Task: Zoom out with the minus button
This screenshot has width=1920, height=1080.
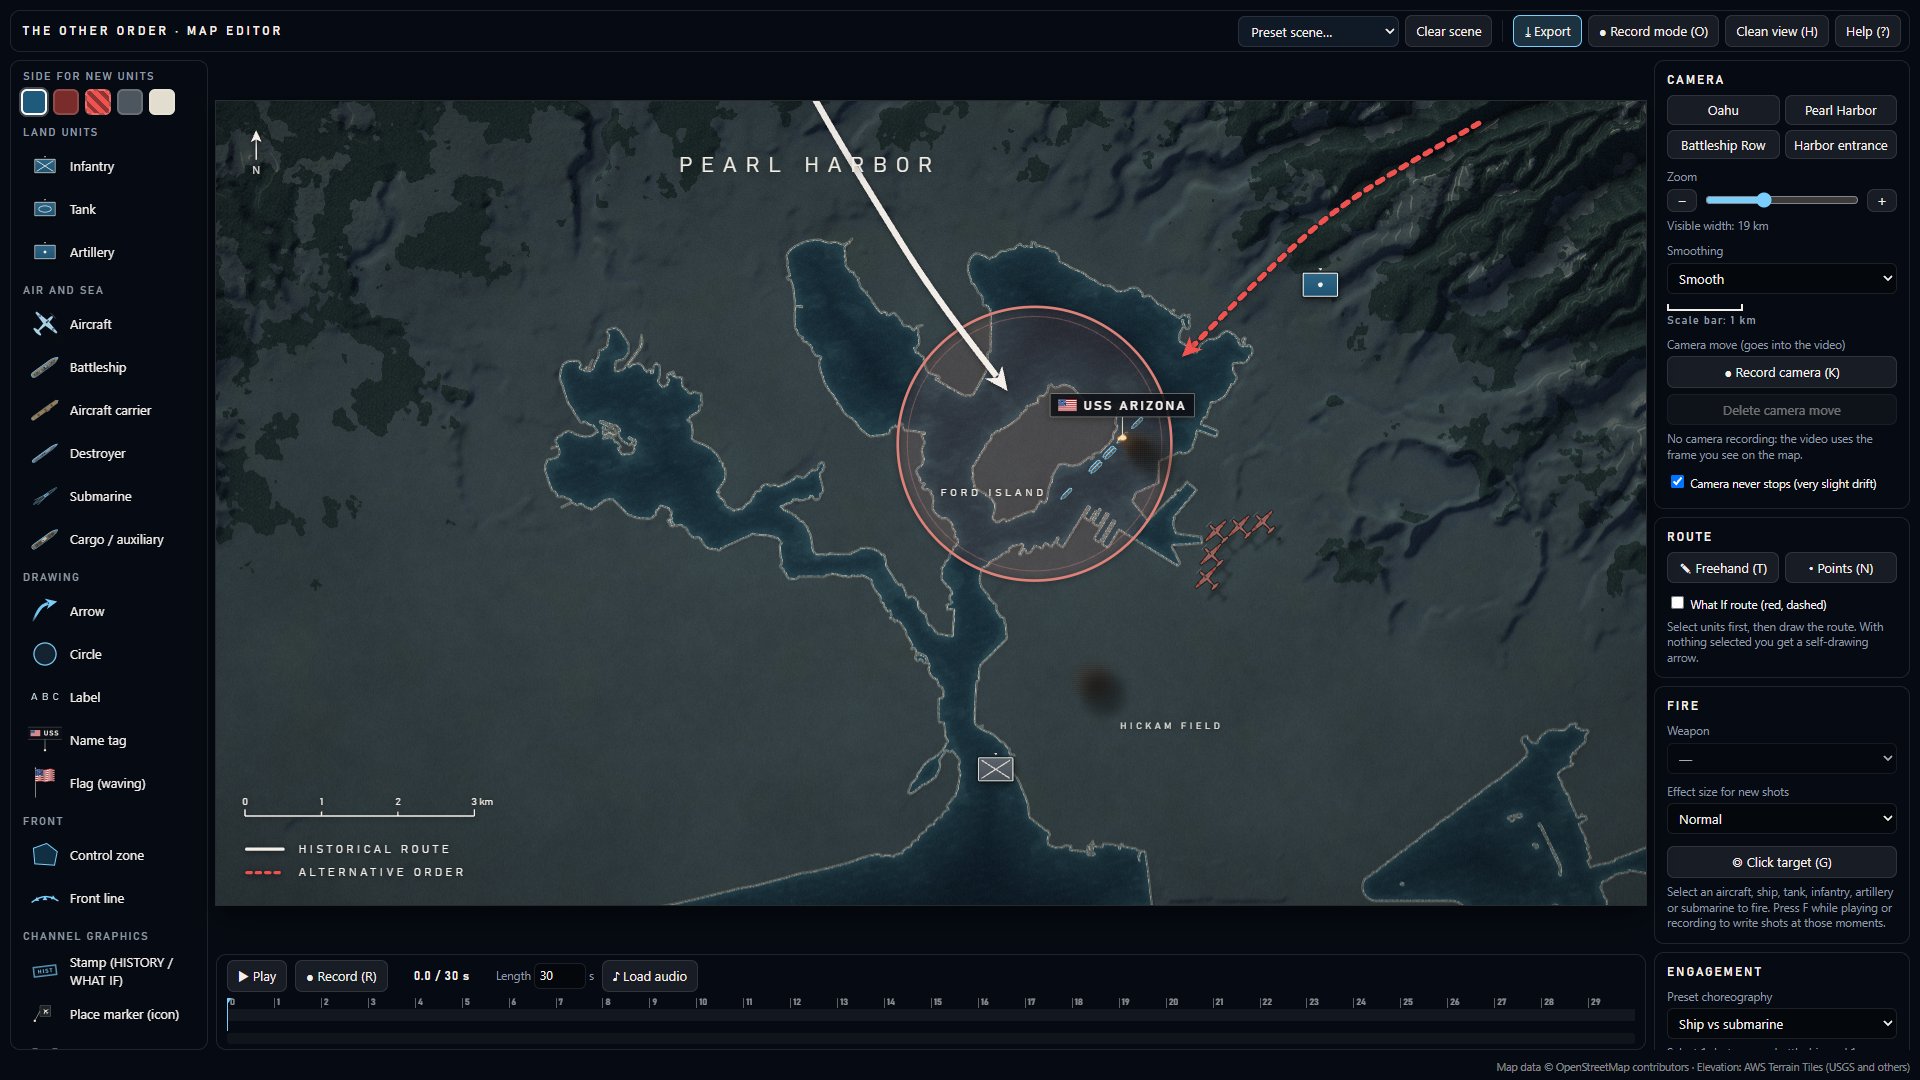Action: point(1682,201)
